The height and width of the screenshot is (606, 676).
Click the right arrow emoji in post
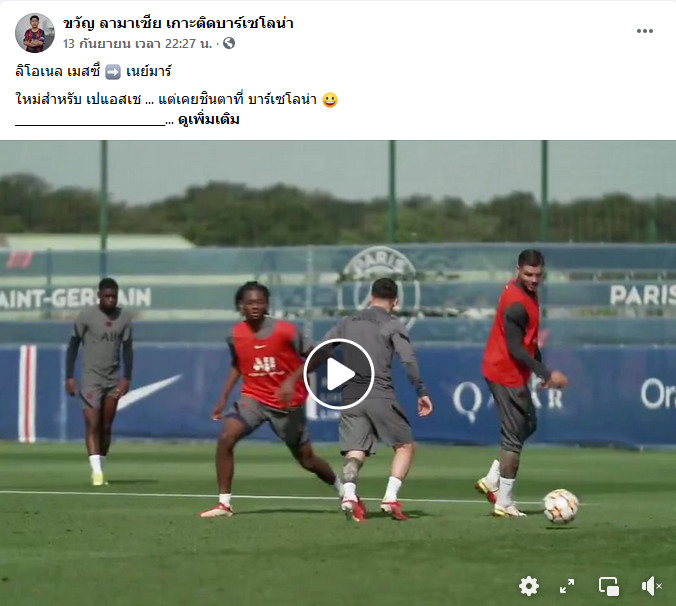tap(113, 72)
